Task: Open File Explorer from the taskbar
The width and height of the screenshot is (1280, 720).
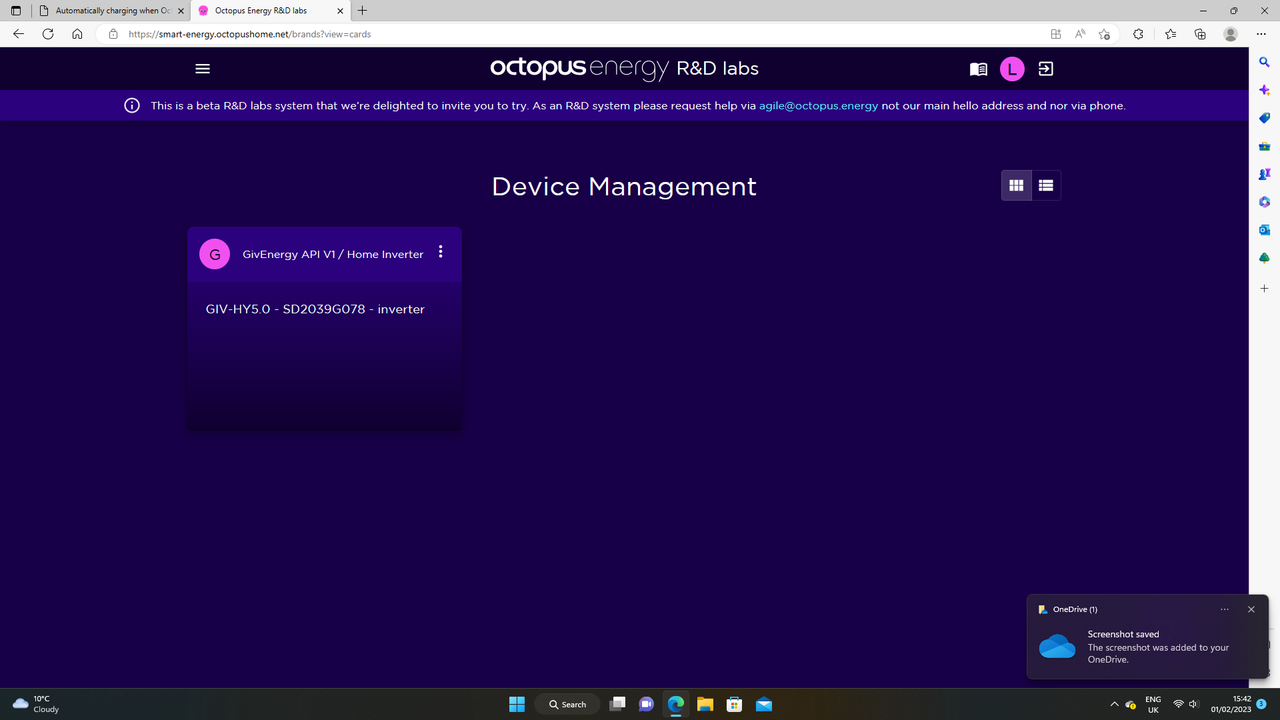Action: pos(705,704)
